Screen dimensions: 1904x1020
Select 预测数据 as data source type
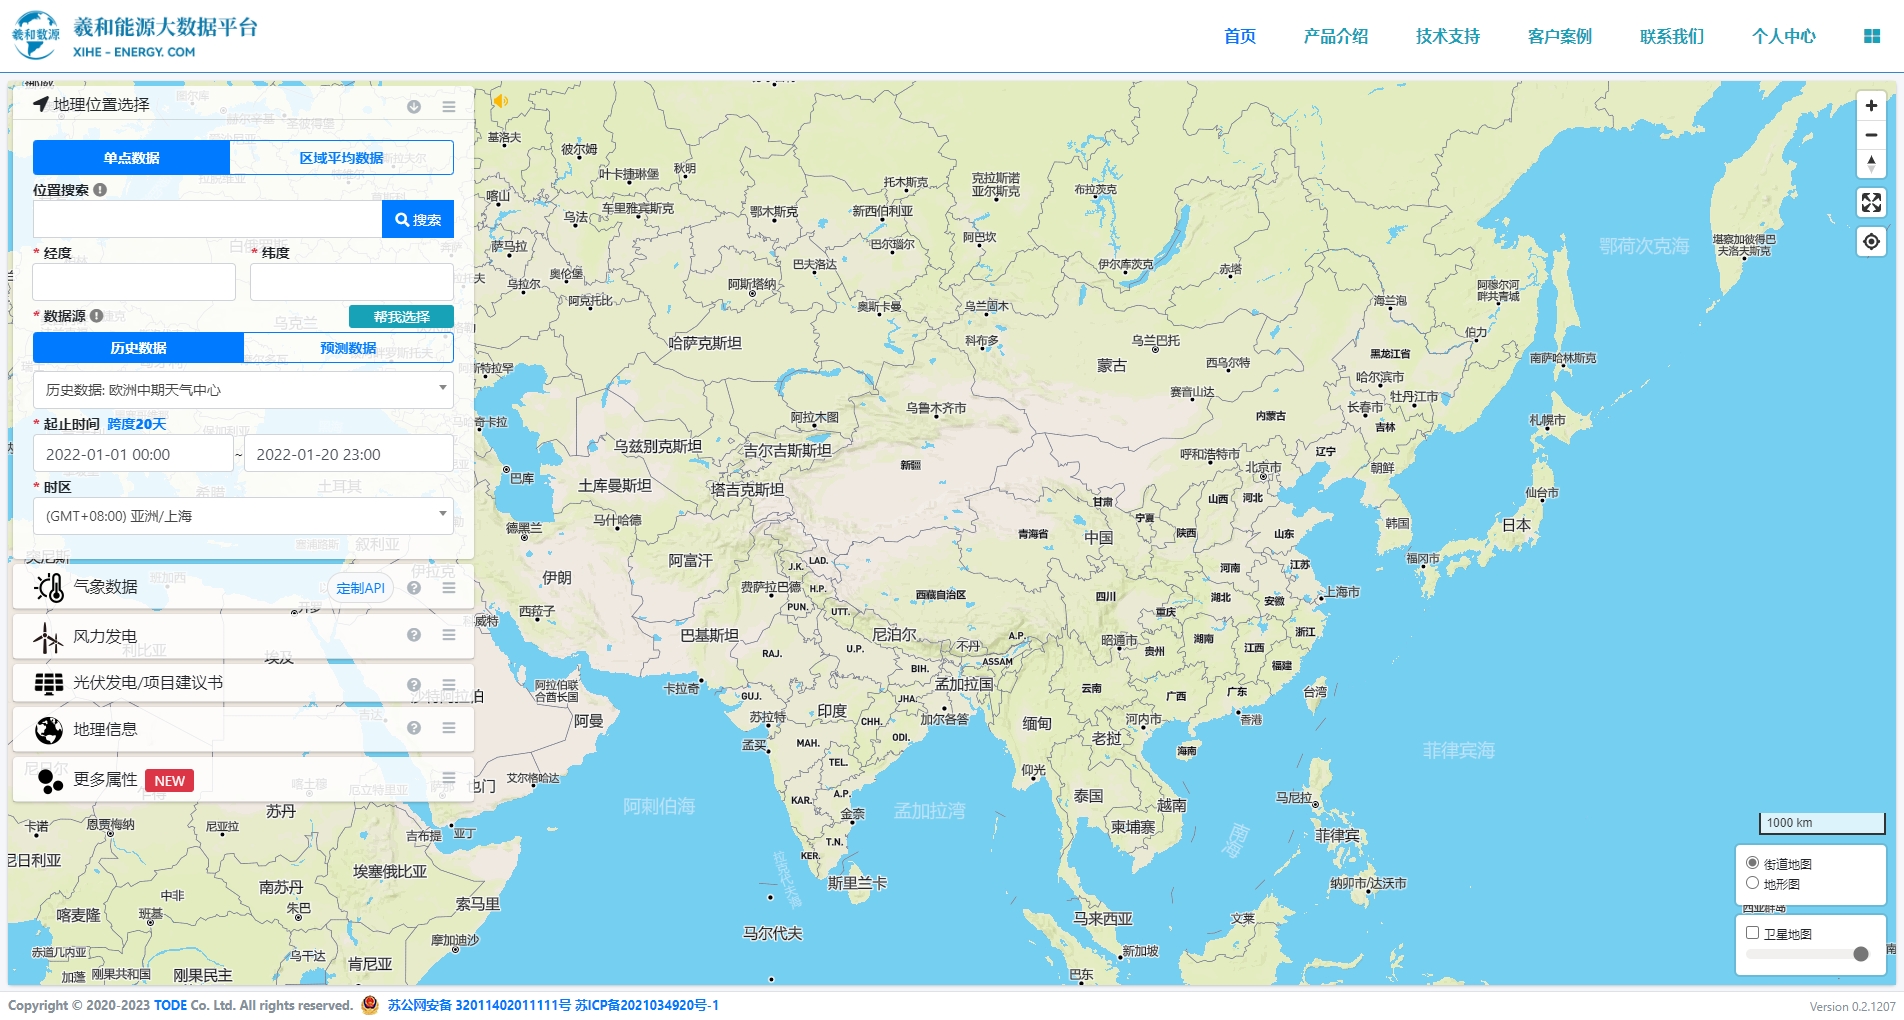[349, 348]
